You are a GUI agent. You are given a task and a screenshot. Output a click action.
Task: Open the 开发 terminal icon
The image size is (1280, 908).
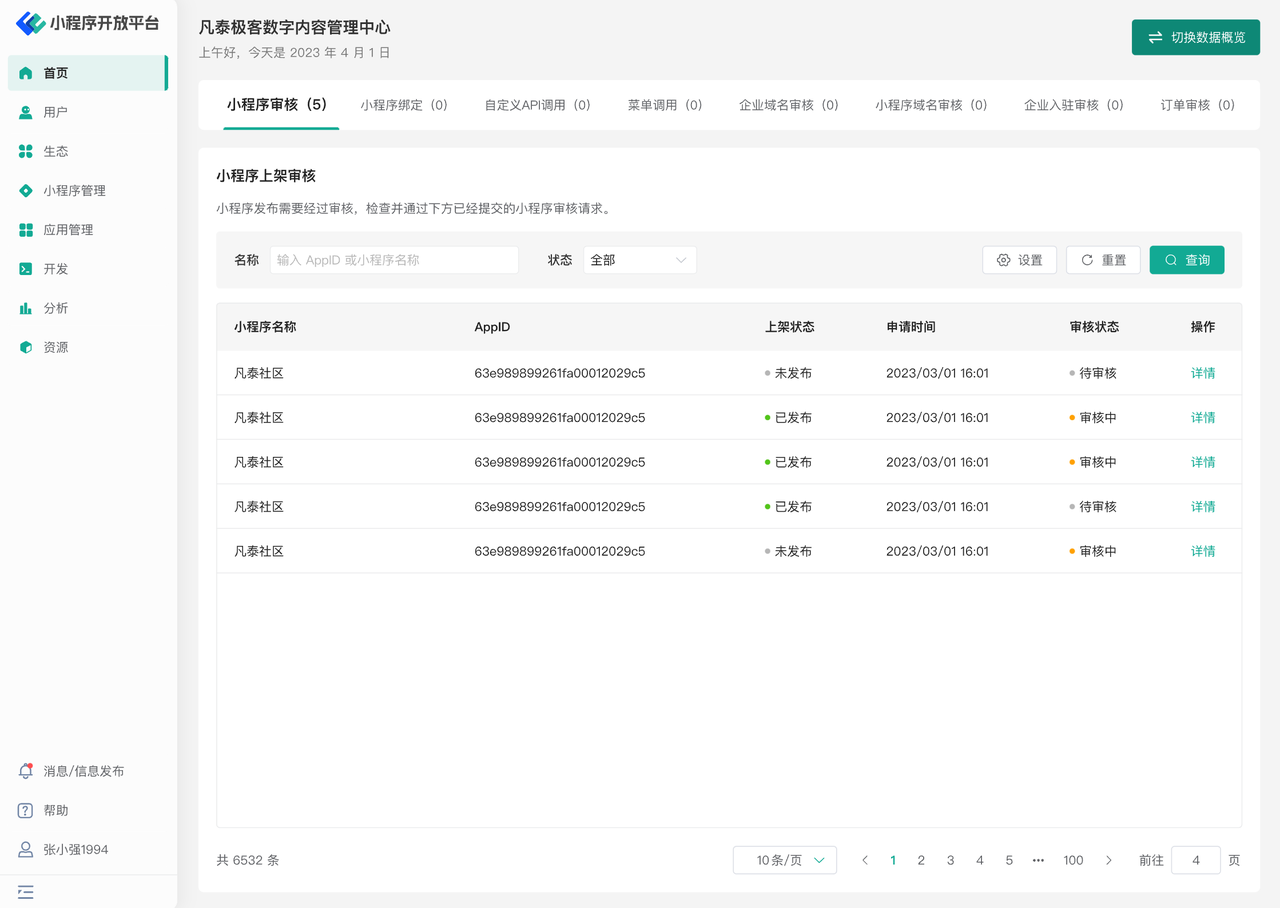26,269
